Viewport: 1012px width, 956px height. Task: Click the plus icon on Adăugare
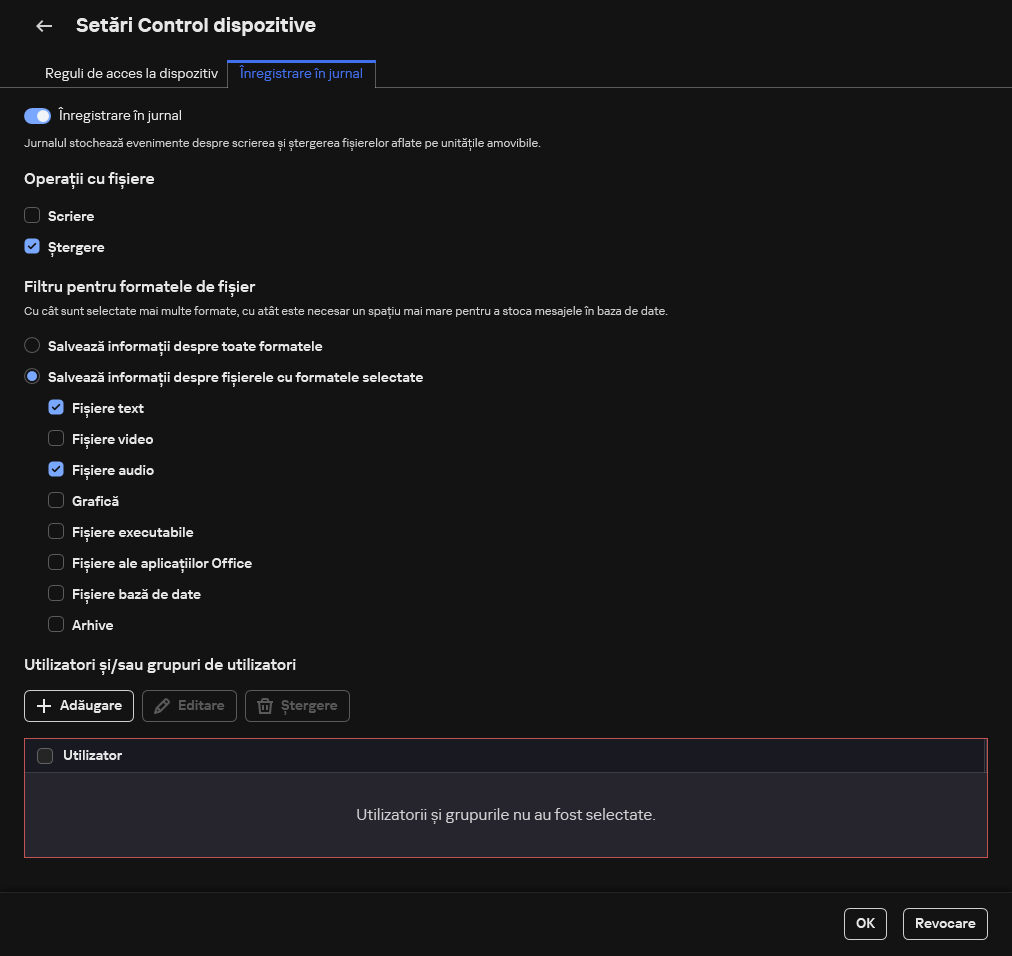[x=44, y=706]
